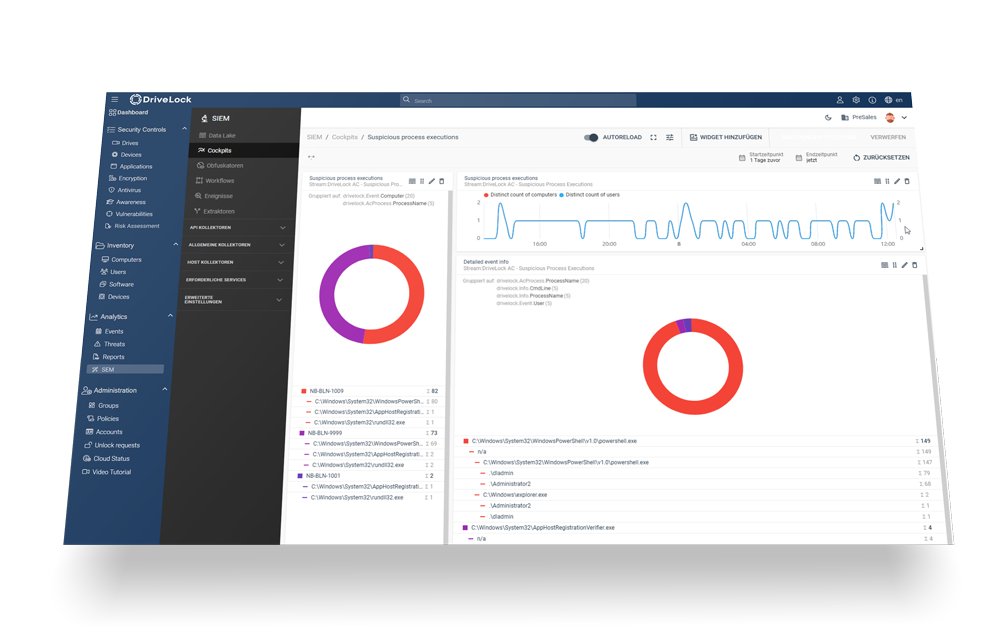Image resolution: width=1000 pixels, height=639 pixels.
Task: Open the hamburger menu beside DriveLock logo
Action: [x=115, y=99]
